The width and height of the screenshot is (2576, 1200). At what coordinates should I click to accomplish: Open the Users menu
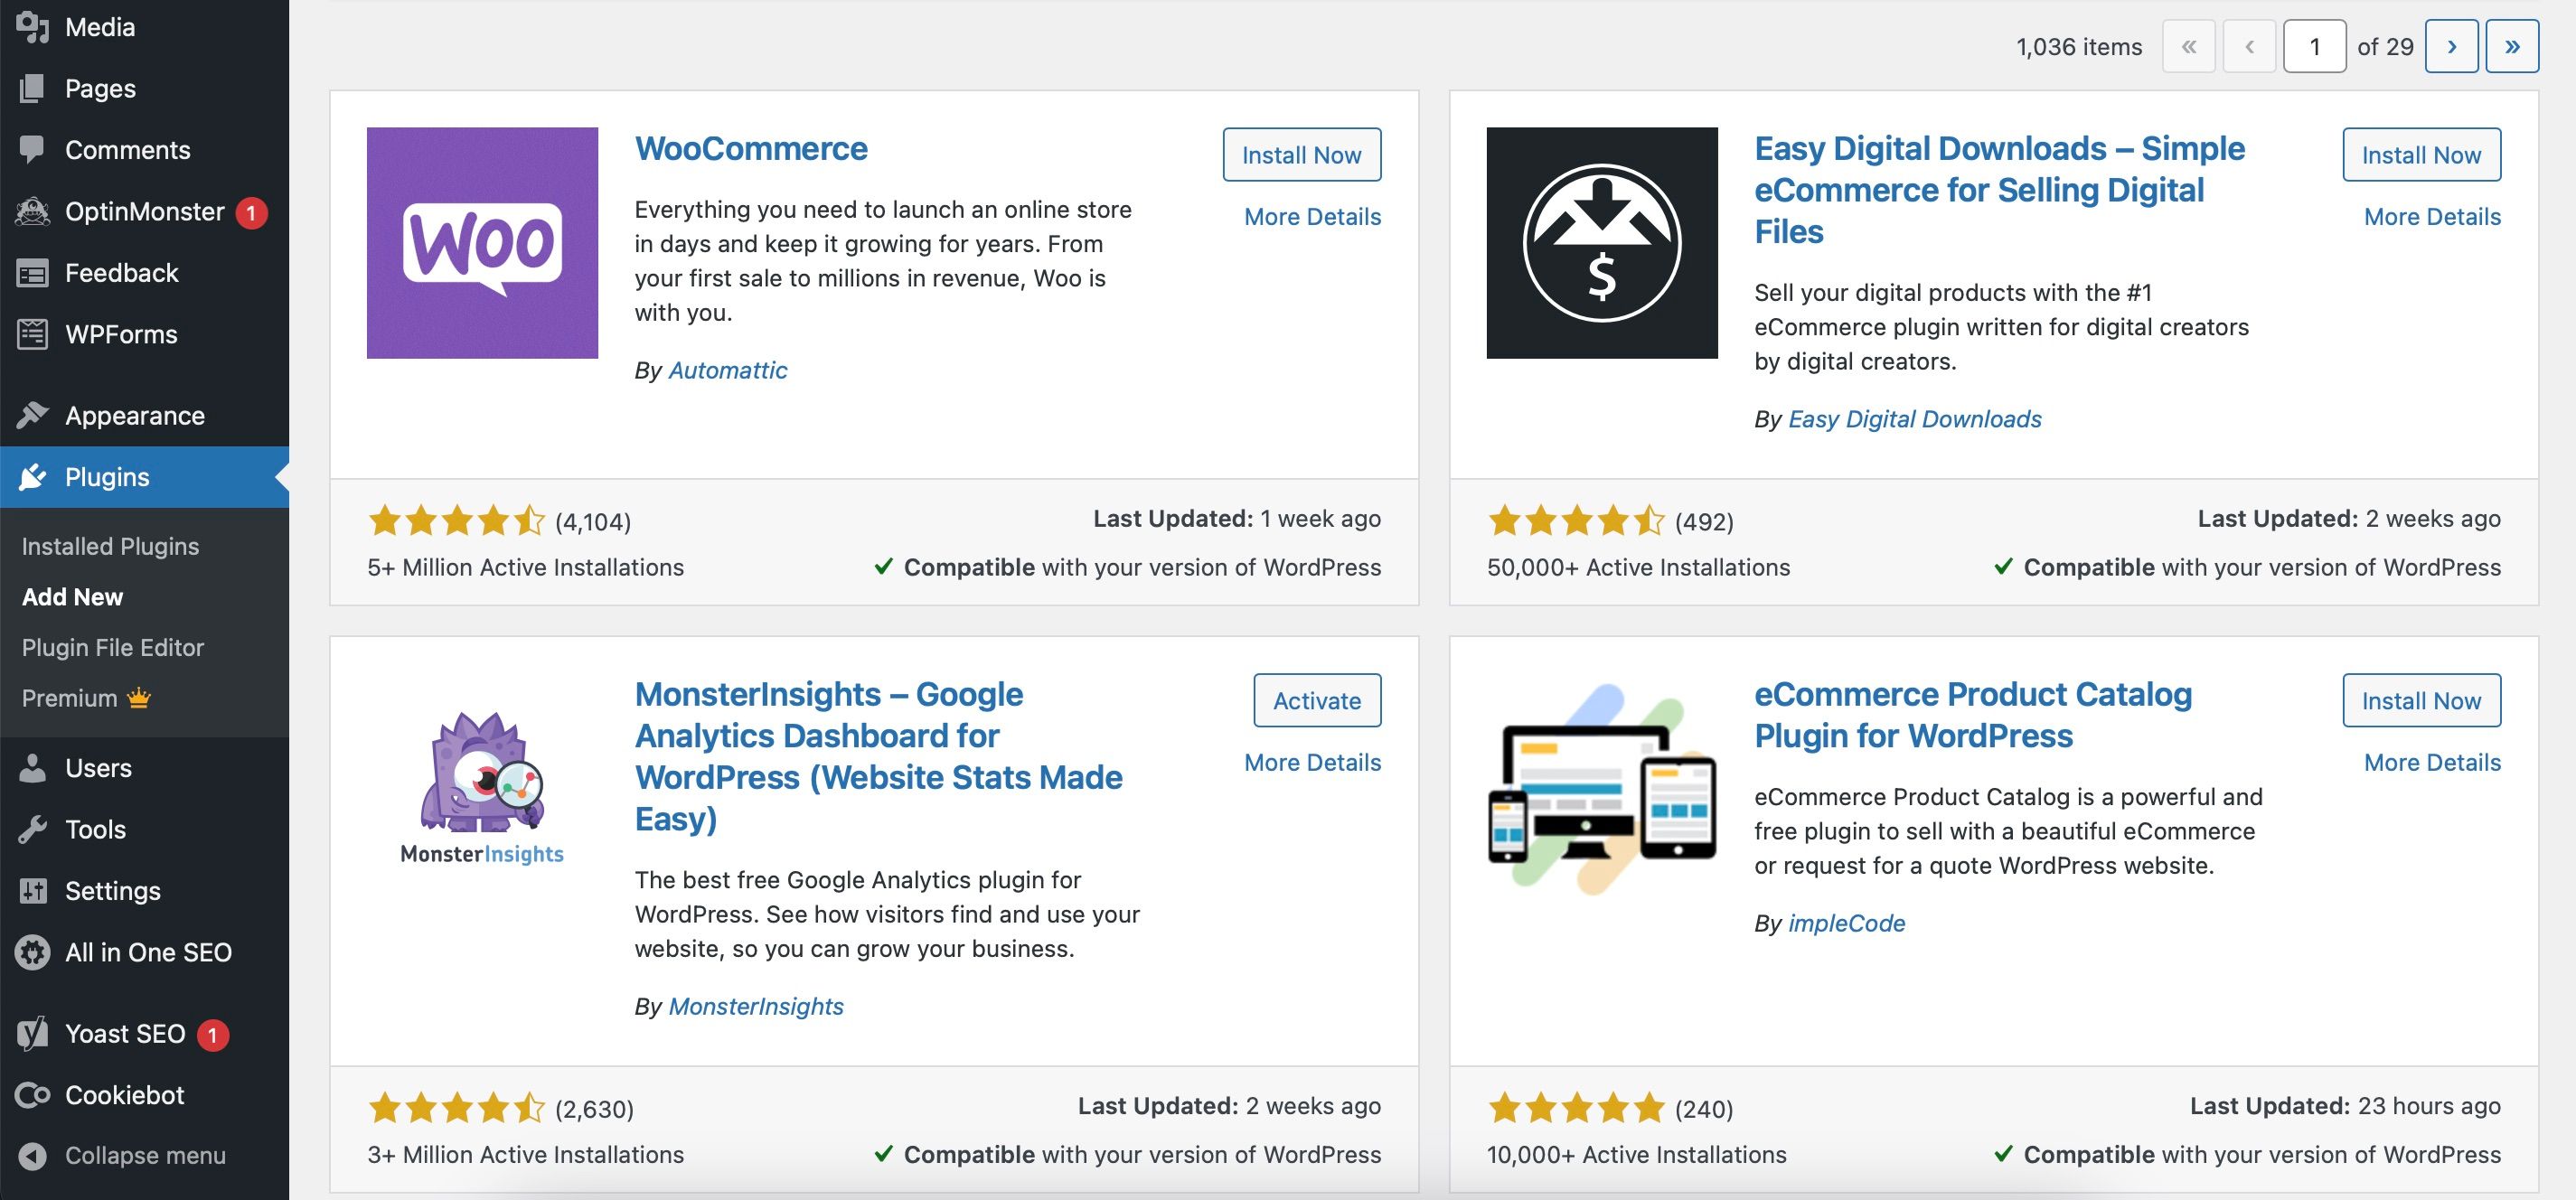coord(144,768)
